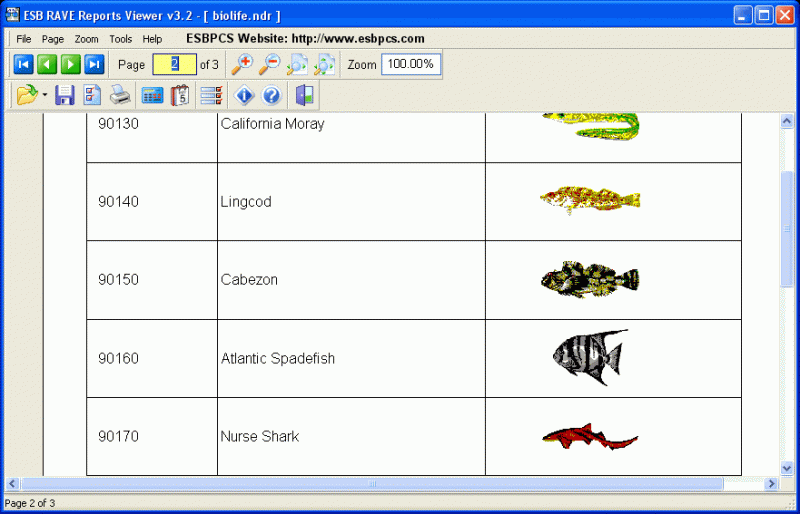Image resolution: width=800 pixels, height=514 pixels.
Task: Click the vertical scrollbar down arrow
Action: (x=787, y=466)
